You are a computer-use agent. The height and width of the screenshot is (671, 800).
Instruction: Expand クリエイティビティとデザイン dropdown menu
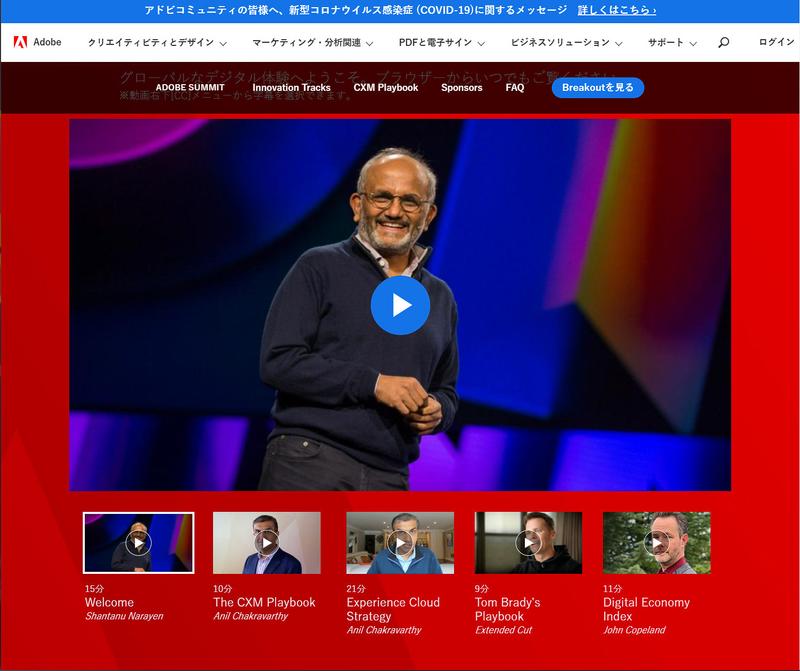(x=157, y=43)
